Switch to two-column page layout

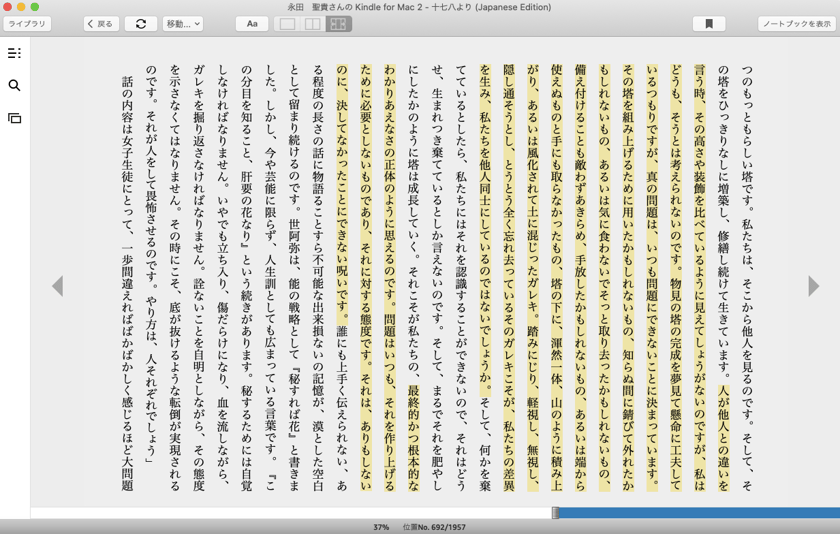[x=313, y=24]
